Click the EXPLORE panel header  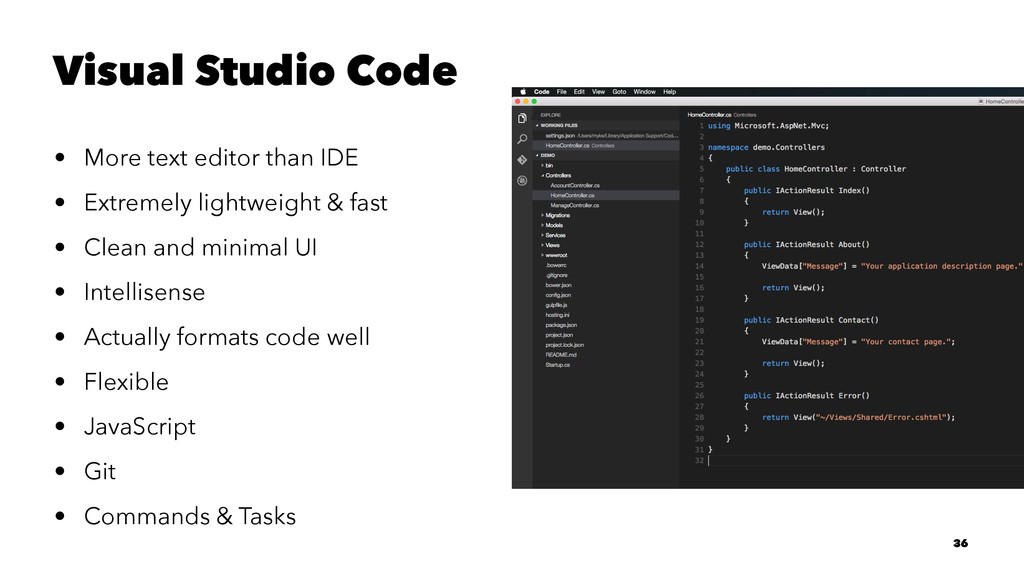coord(551,115)
